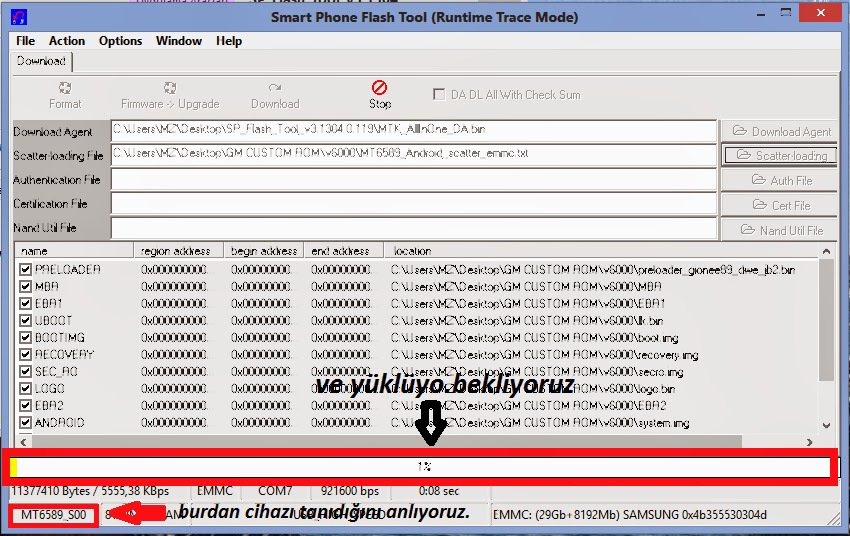Image resolution: width=850 pixels, height=536 pixels.
Task: Click the Nand Util File folder button
Action: coord(780,230)
